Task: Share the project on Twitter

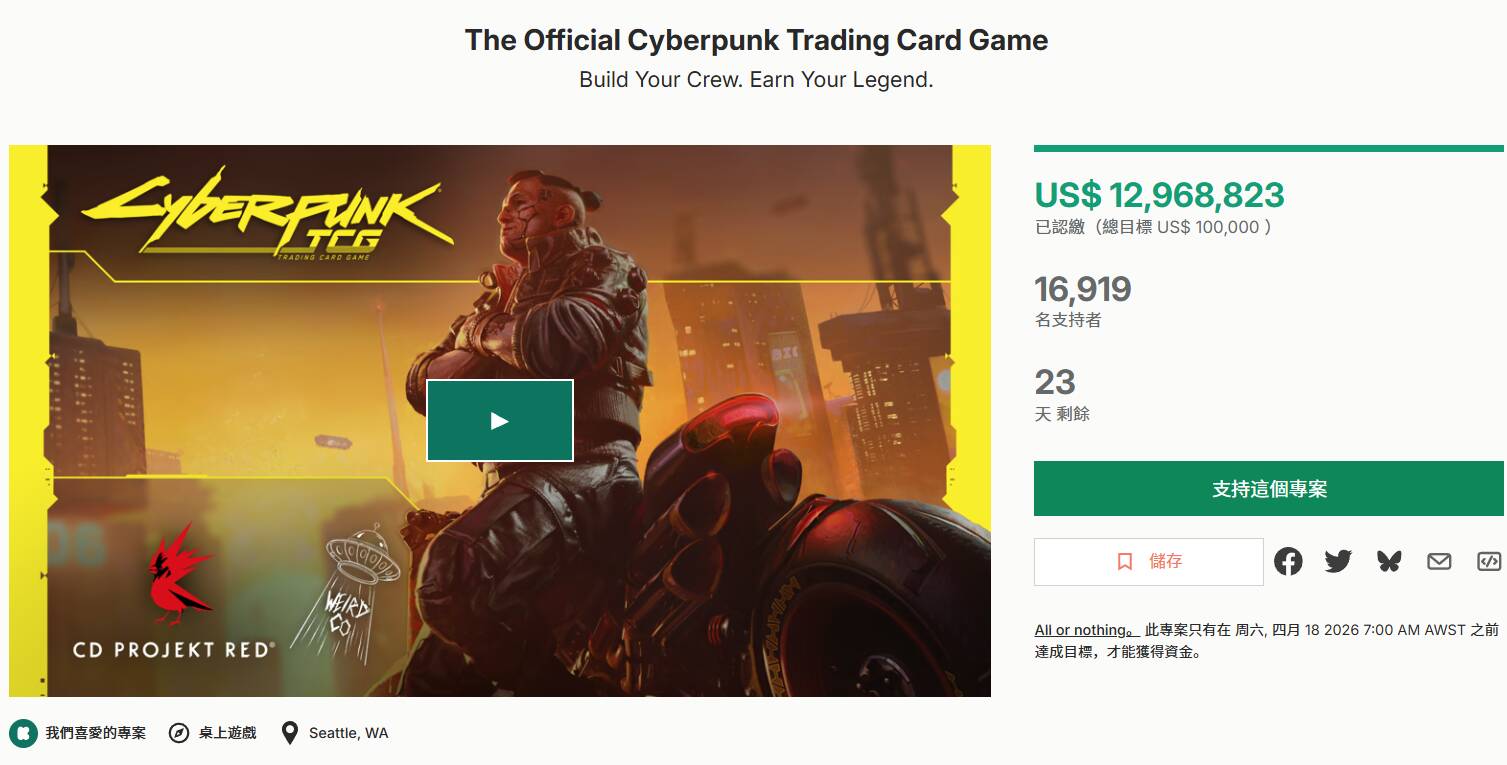Action: pyautogui.click(x=1338, y=562)
